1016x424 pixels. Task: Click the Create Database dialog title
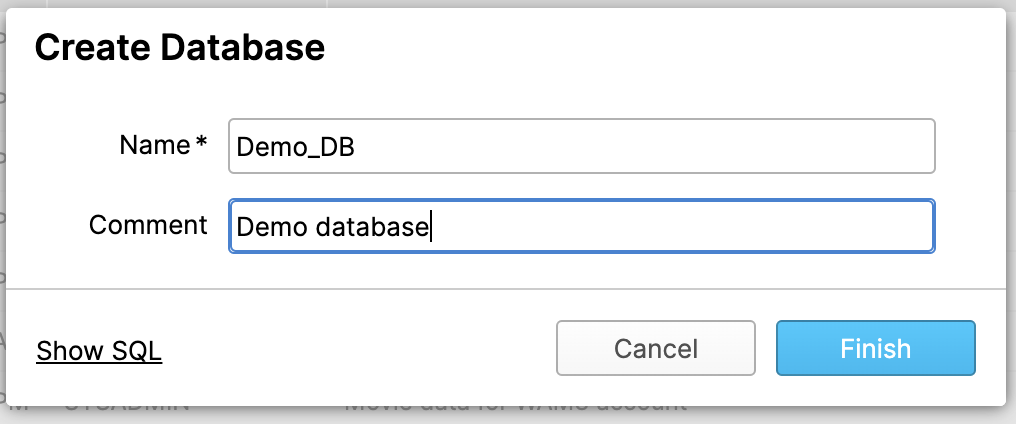tap(179, 48)
